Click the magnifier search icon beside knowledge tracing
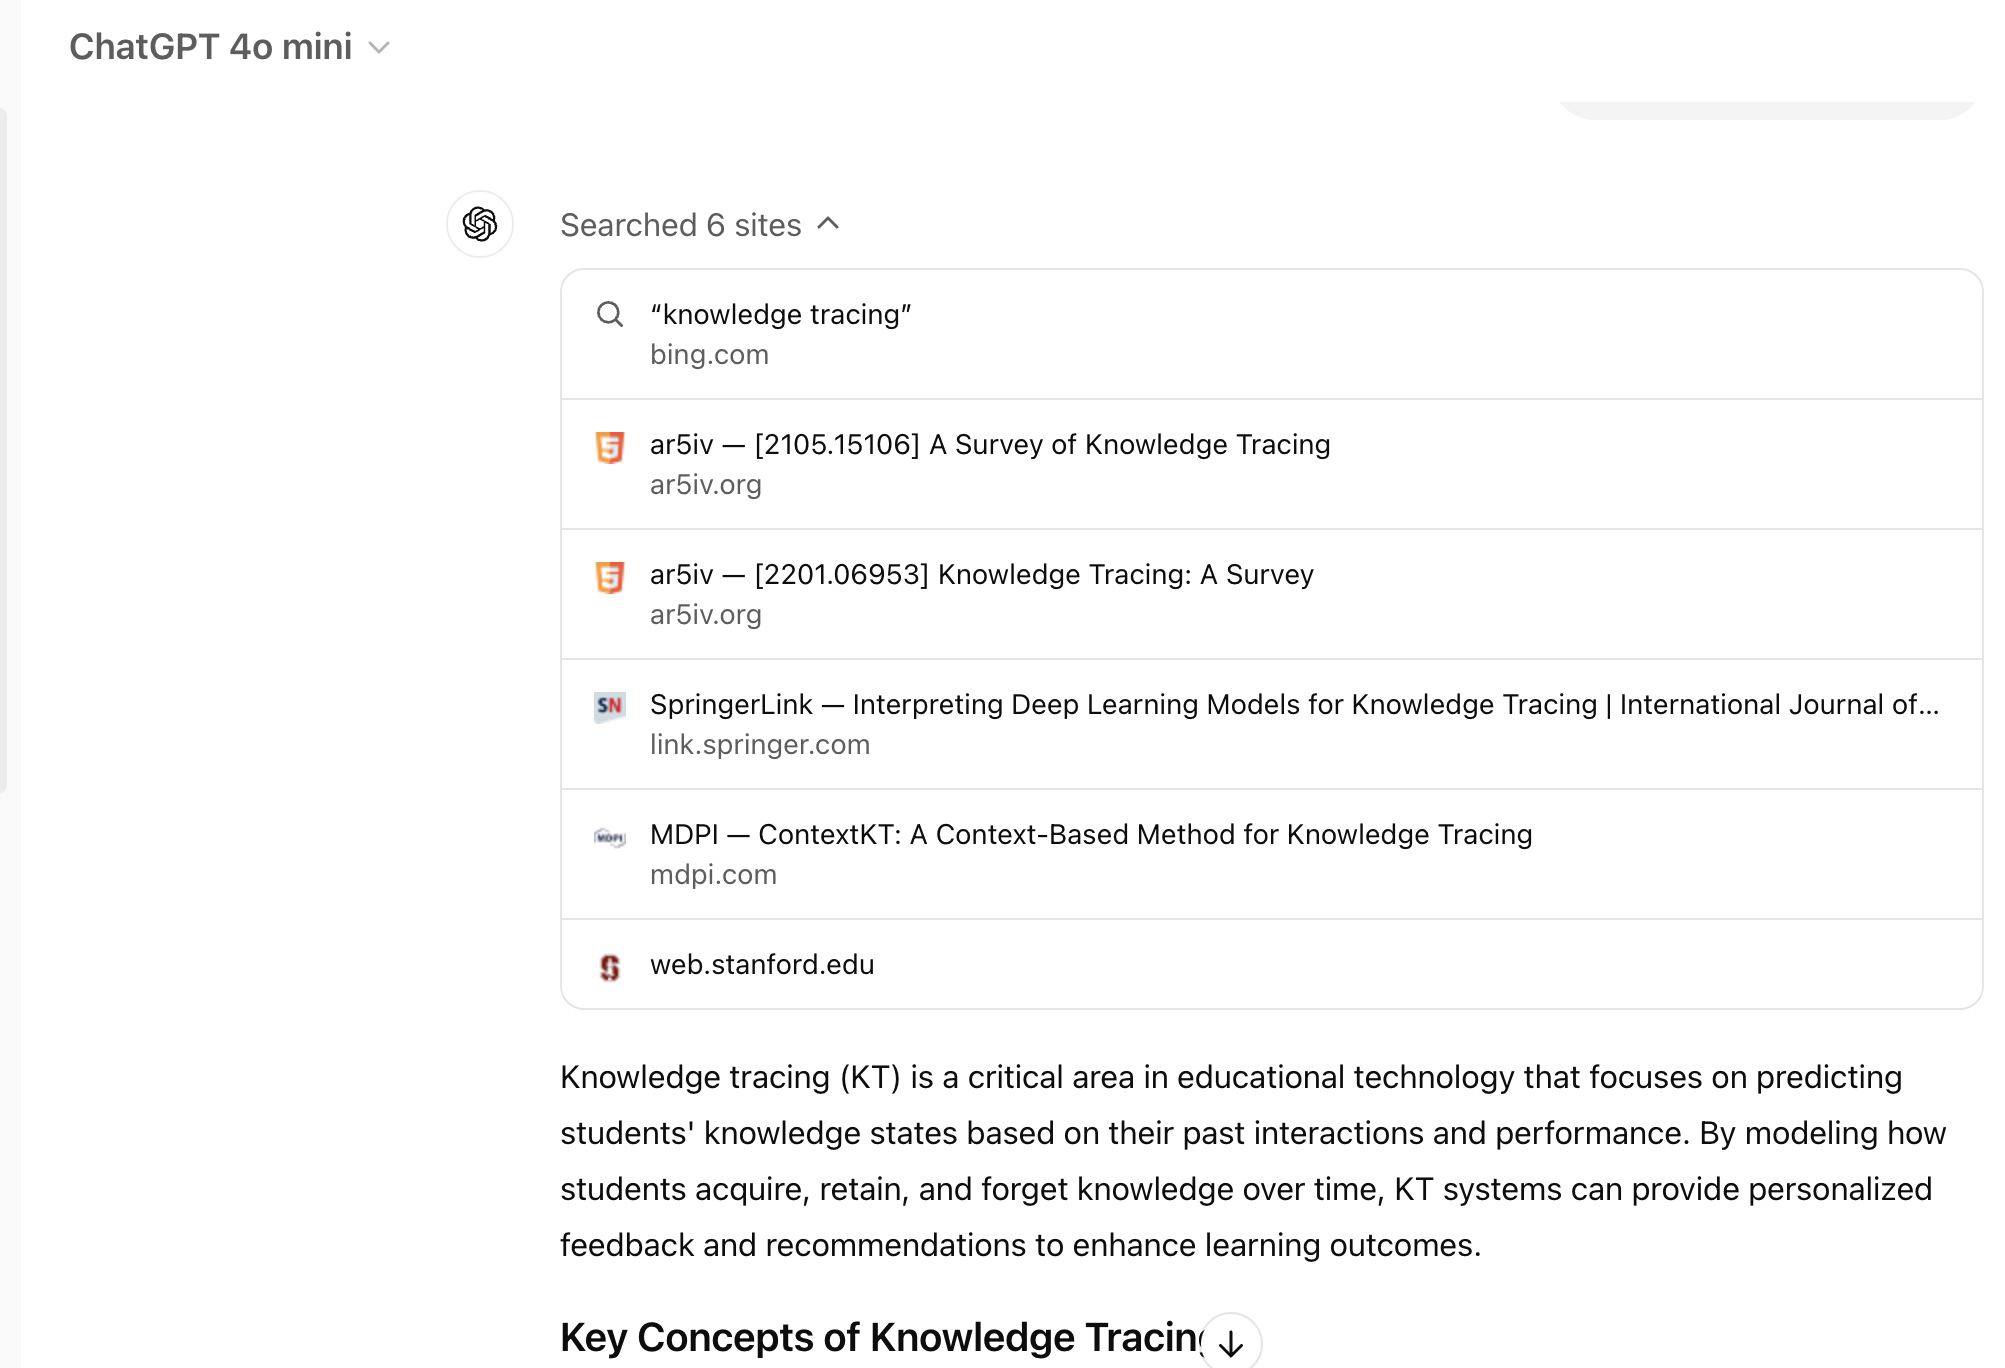Image resolution: width=2005 pixels, height=1368 pixels. tap(610, 314)
